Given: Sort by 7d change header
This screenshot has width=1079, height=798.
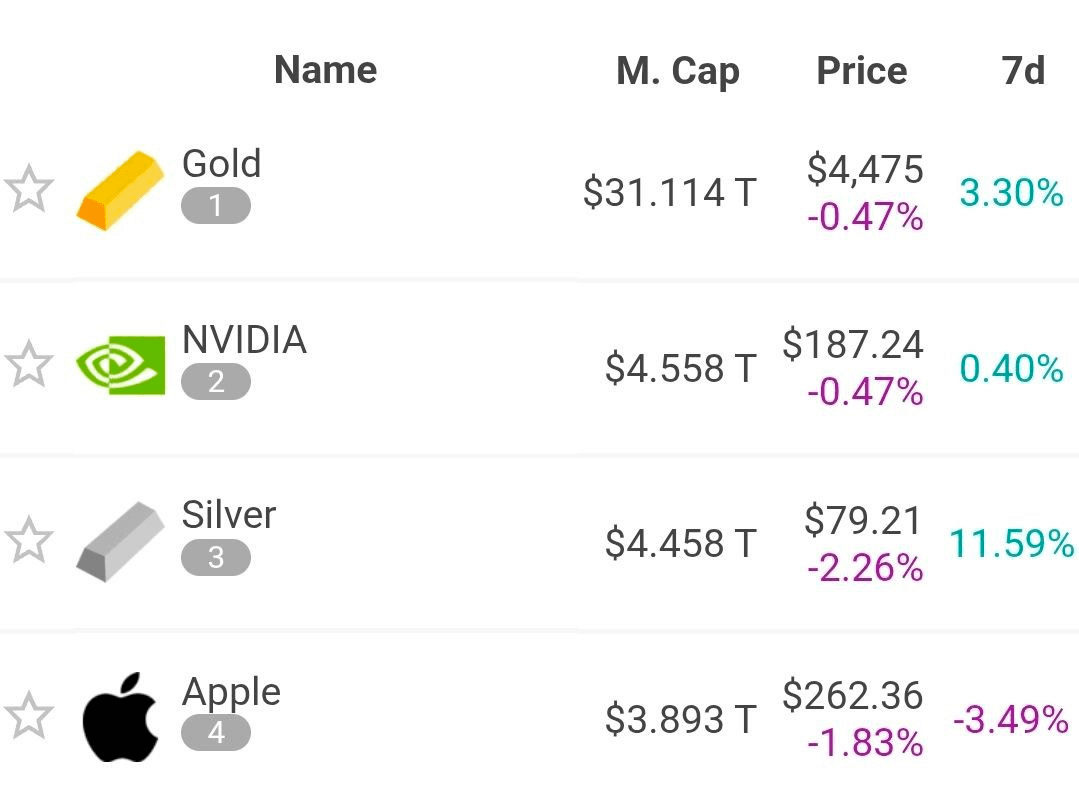Looking at the screenshot, I should pos(1022,71).
